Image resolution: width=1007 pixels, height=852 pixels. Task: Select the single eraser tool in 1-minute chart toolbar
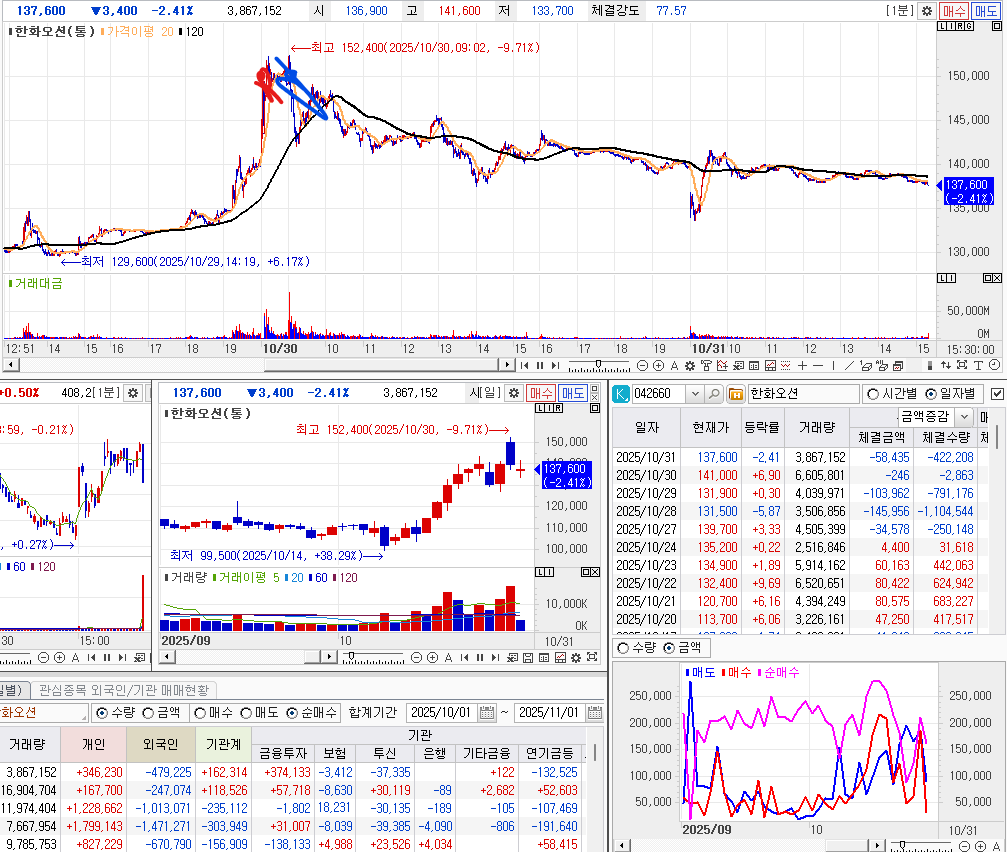click(866, 365)
